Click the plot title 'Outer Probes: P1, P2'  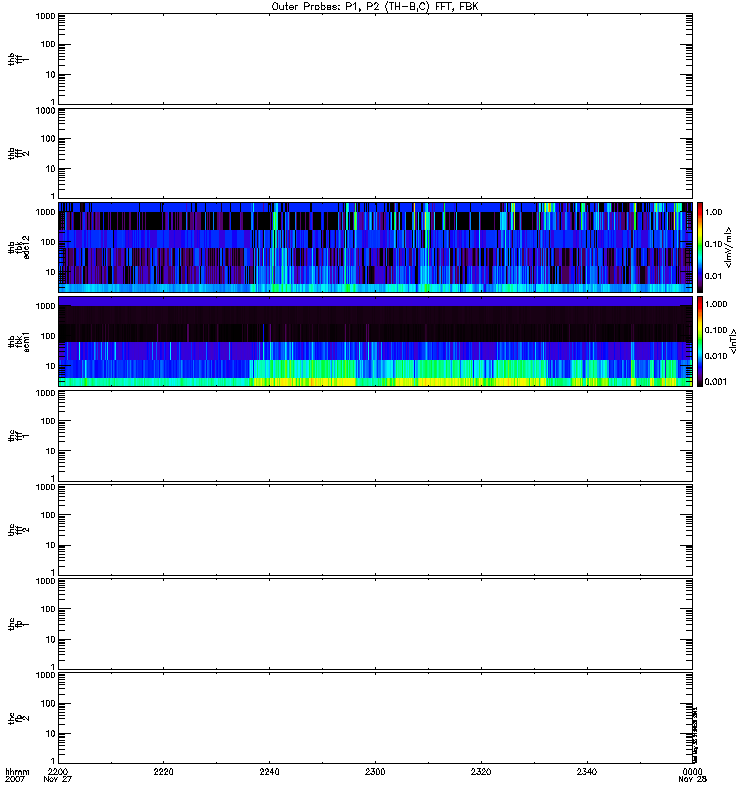[375, 6]
